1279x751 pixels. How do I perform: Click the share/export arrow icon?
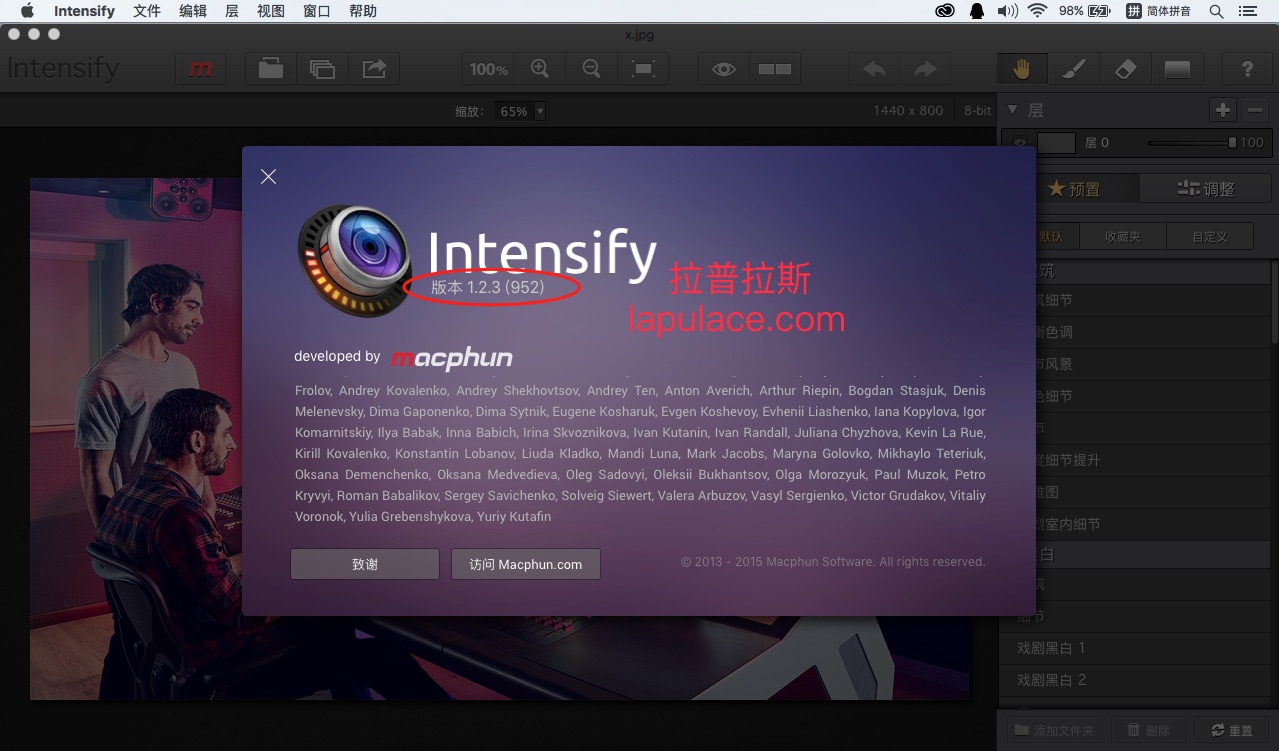[x=374, y=69]
